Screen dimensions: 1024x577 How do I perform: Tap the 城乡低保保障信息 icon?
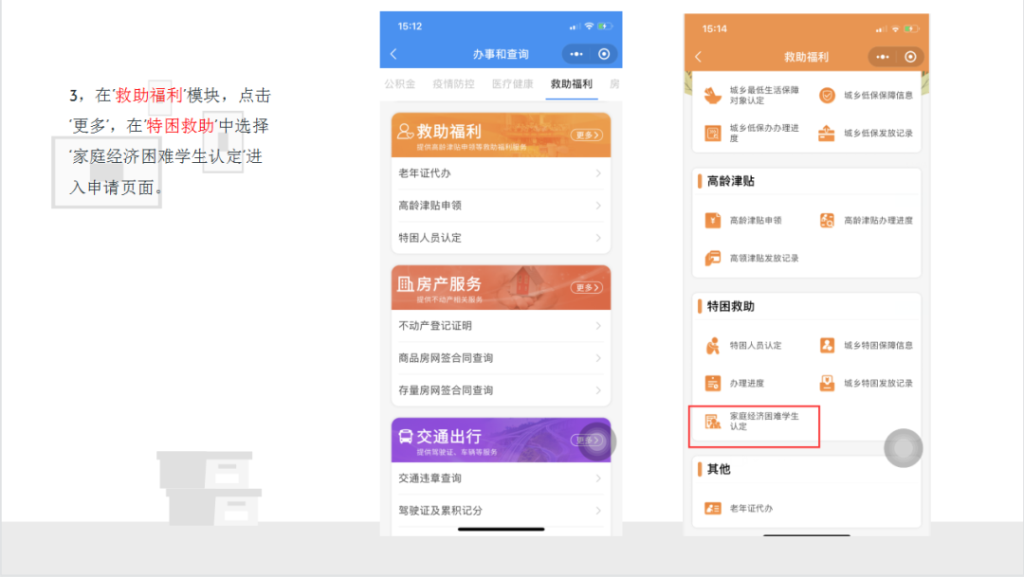pyautogui.click(x=827, y=96)
